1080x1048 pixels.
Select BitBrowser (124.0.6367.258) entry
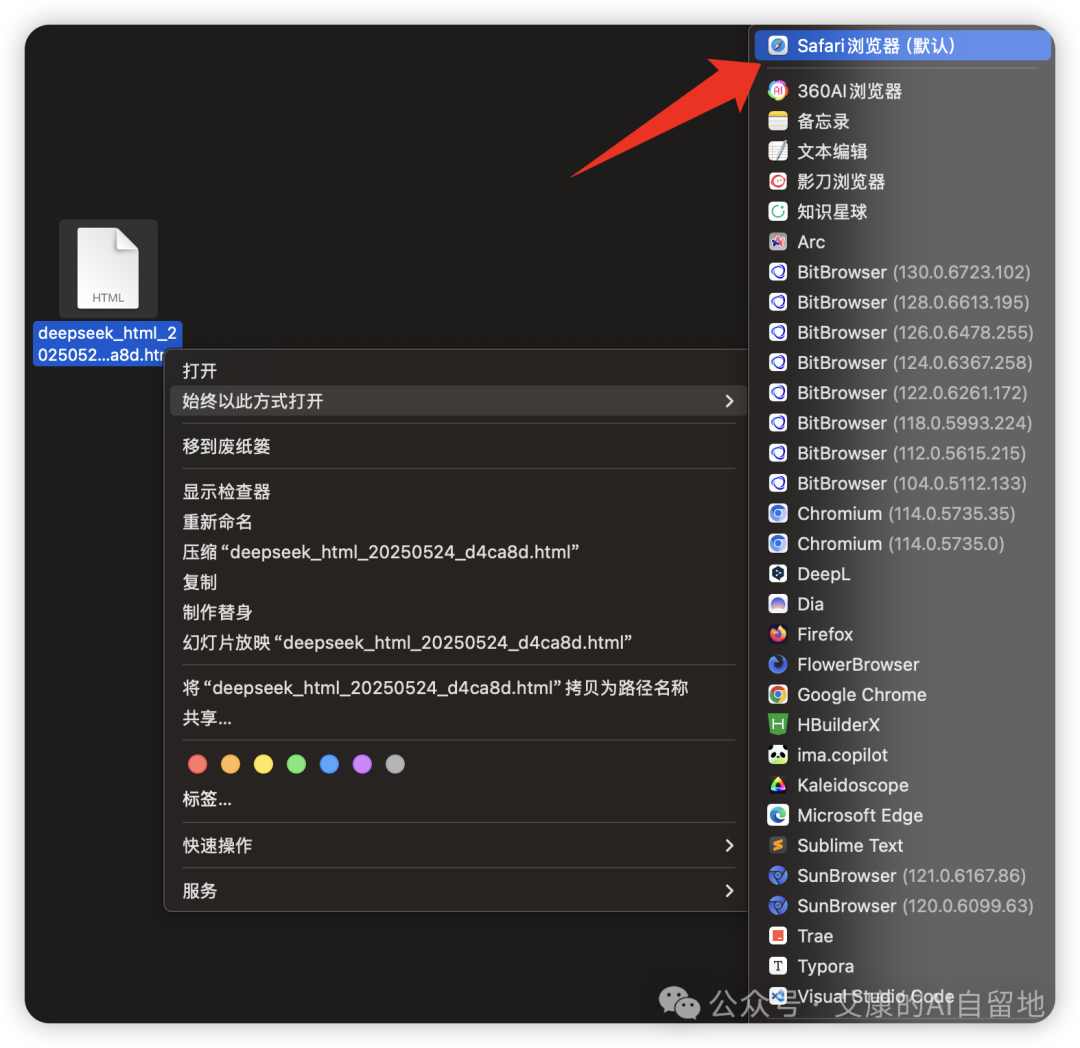[x=902, y=362]
